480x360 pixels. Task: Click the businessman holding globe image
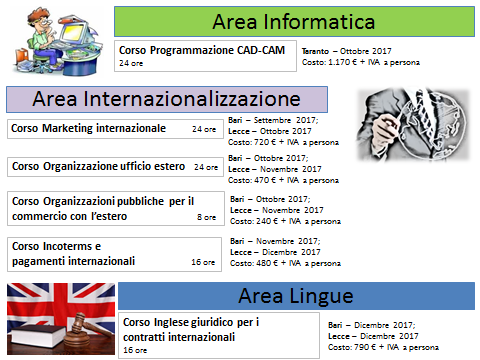click(x=413, y=125)
